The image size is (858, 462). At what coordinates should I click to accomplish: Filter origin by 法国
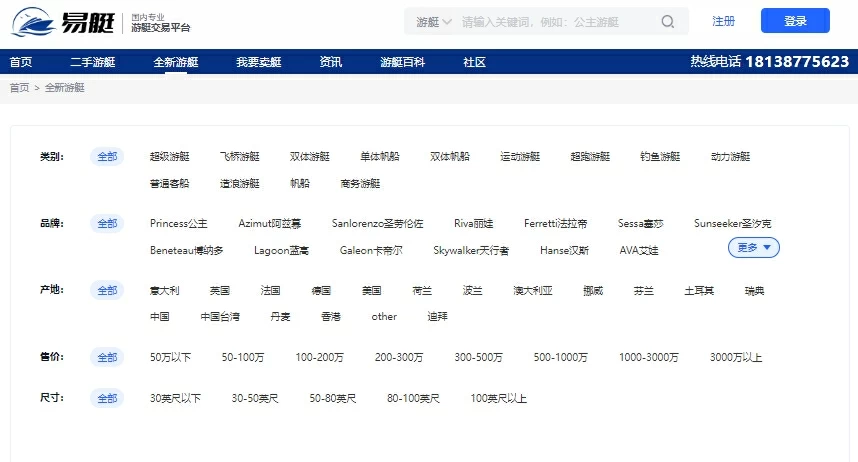[270, 290]
